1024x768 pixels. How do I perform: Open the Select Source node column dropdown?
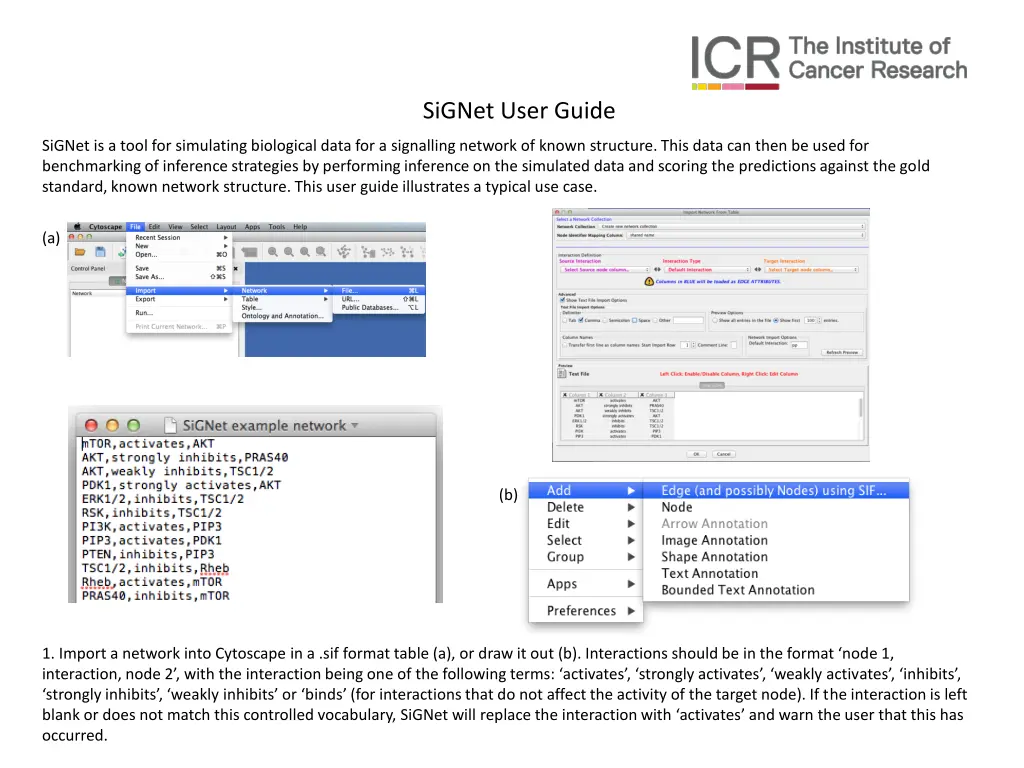coord(604,270)
